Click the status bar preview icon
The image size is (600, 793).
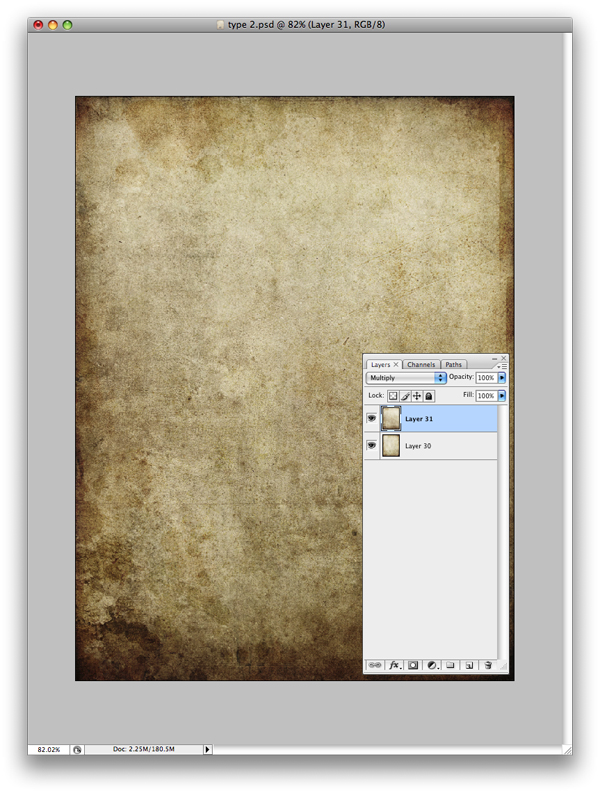(x=77, y=748)
